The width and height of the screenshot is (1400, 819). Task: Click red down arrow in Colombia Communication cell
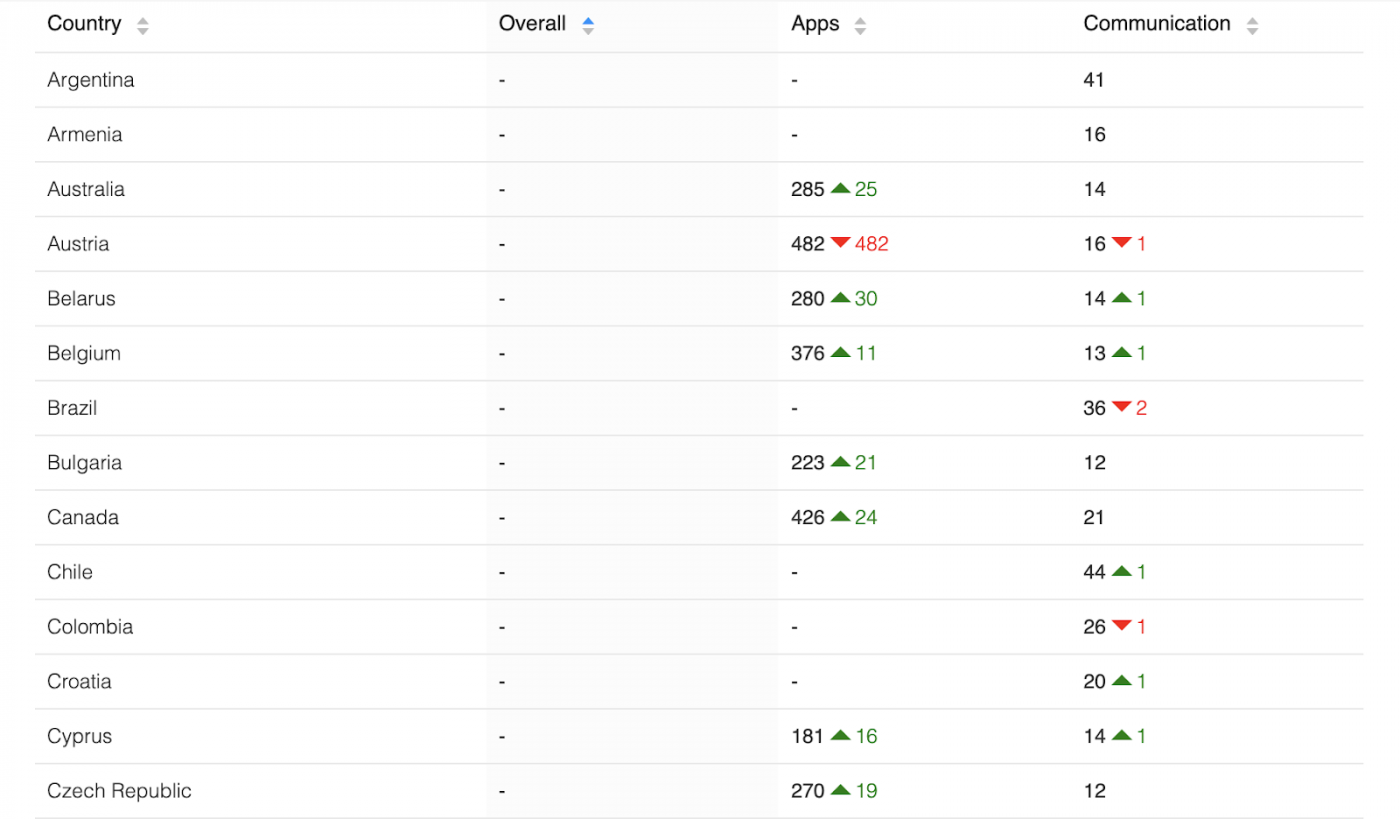1121,626
